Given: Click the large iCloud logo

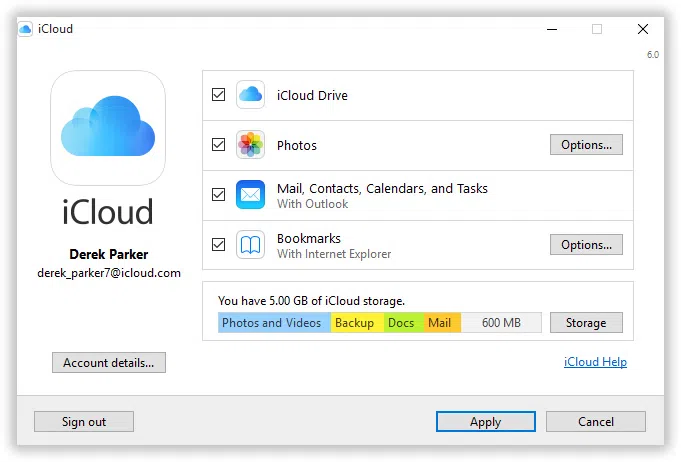Looking at the screenshot, I should [x=108, y=128].
